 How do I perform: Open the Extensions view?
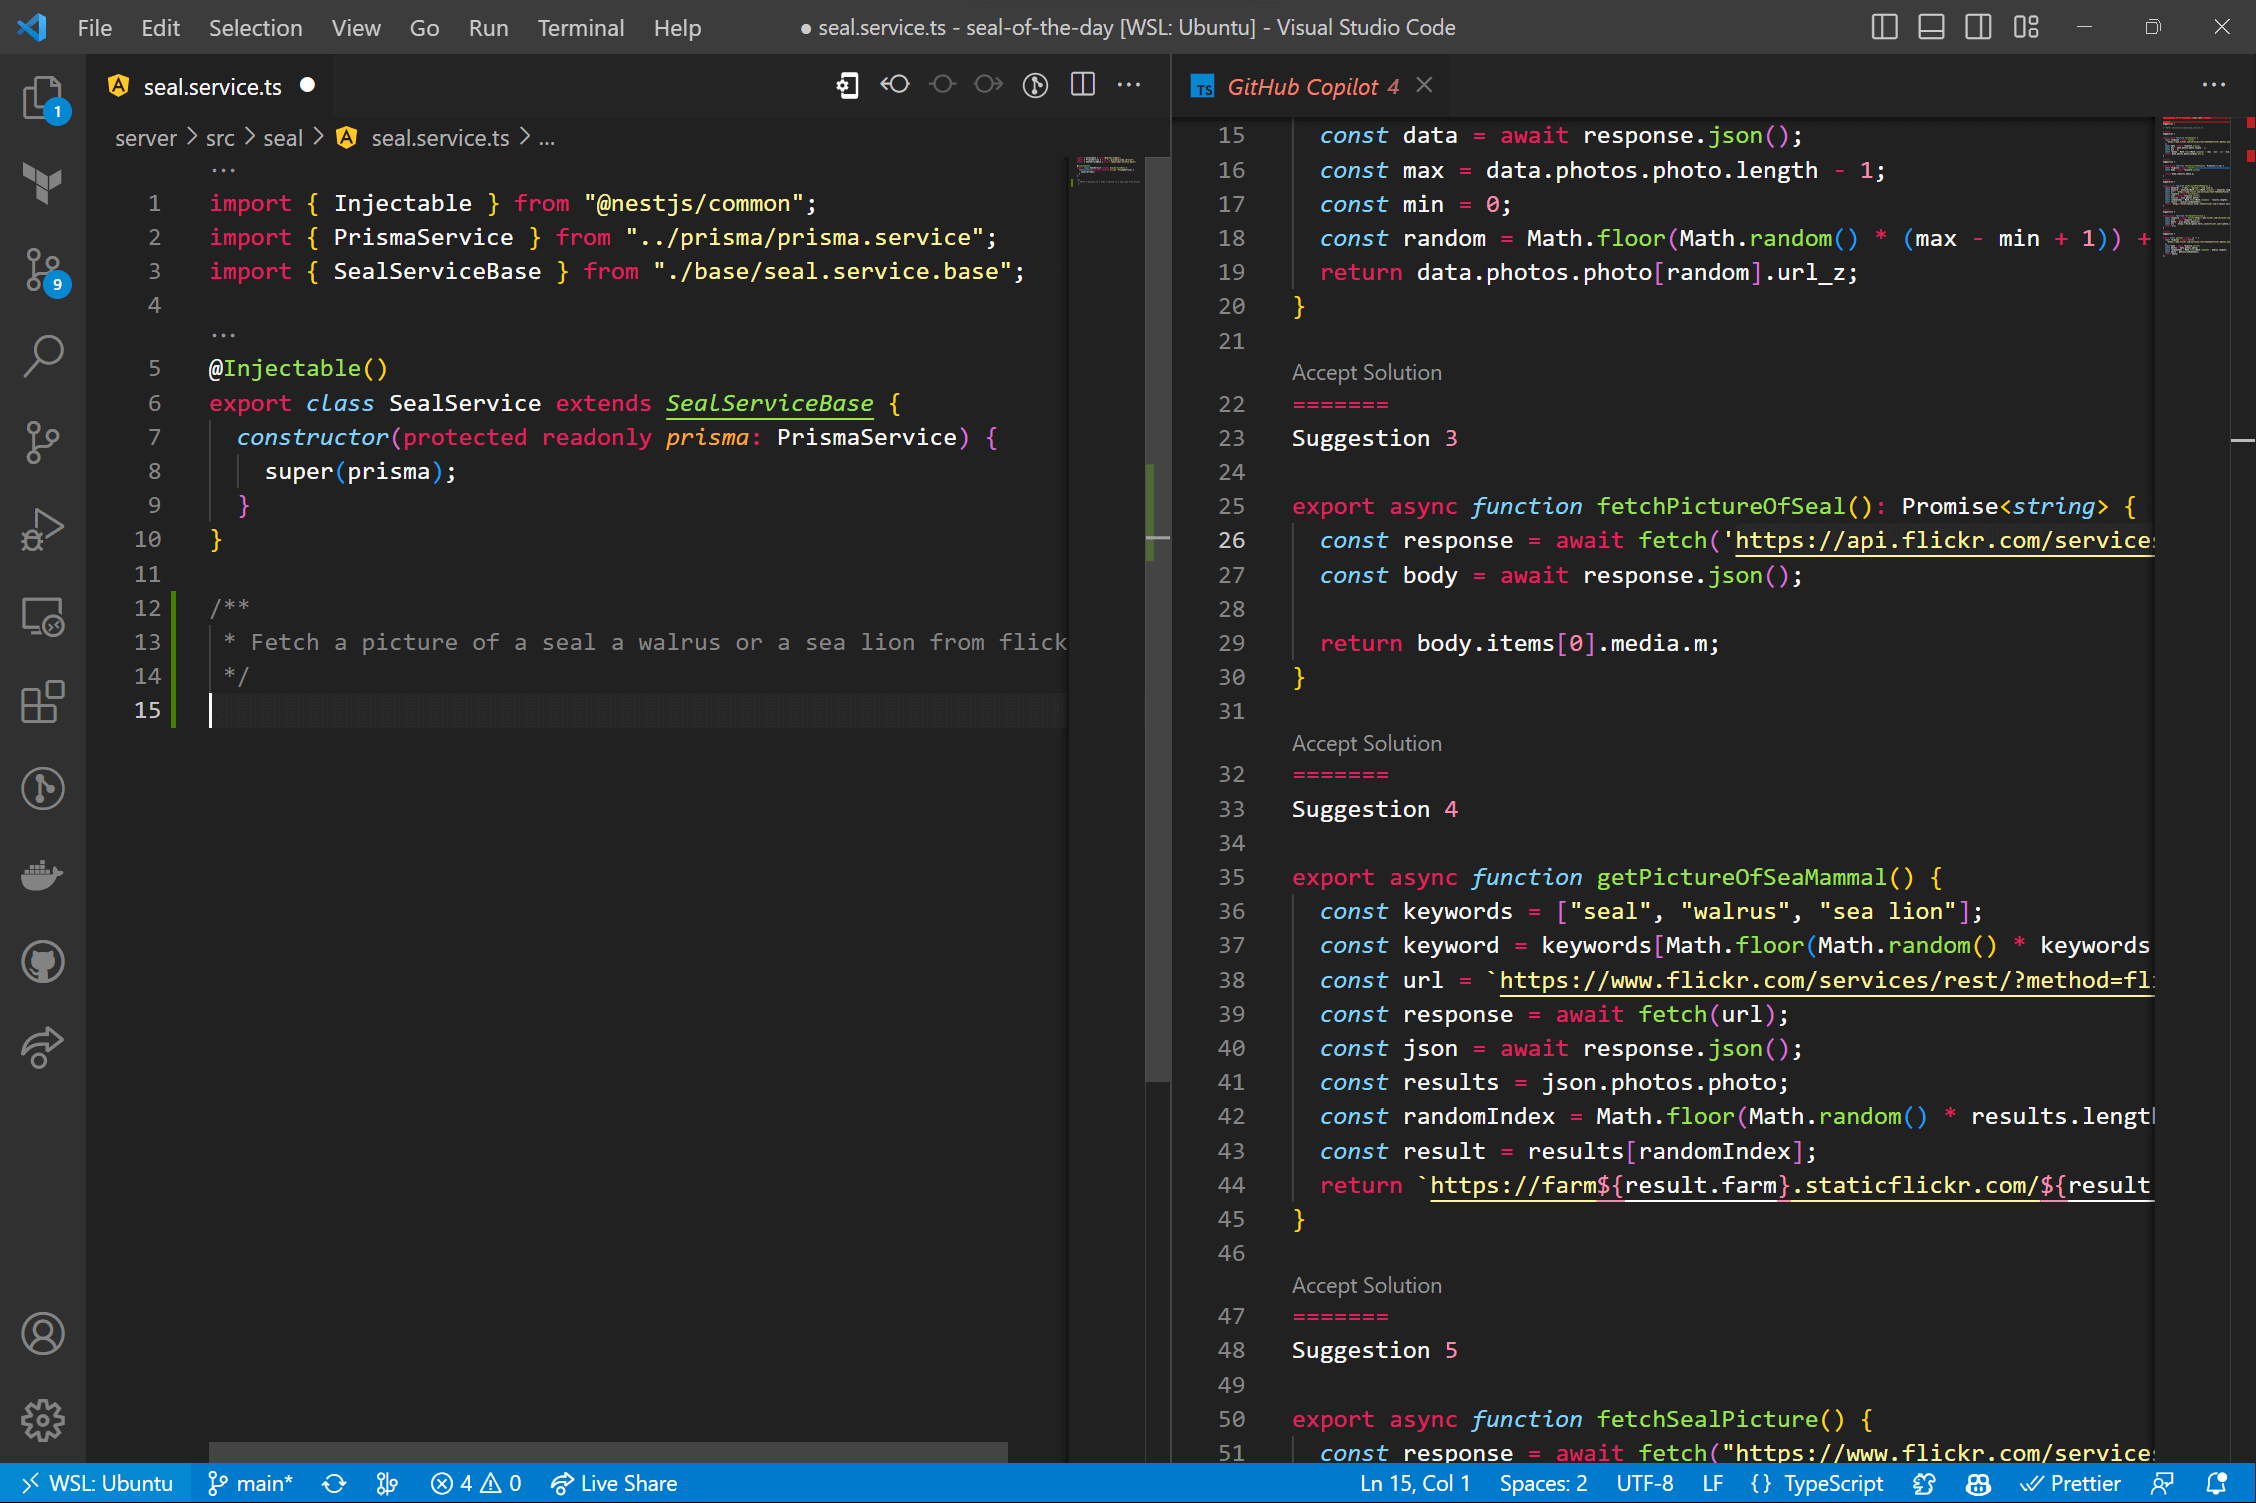pos(42,703)
